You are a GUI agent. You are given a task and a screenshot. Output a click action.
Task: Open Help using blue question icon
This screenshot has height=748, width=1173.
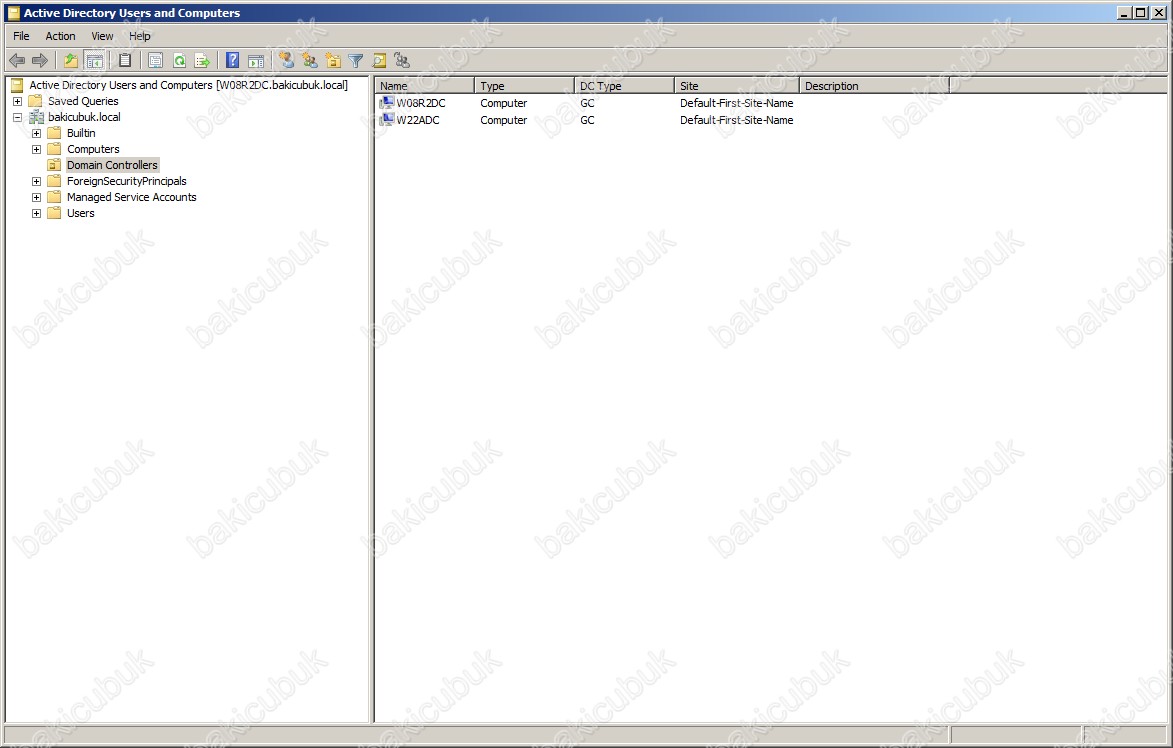pos(233,61)
